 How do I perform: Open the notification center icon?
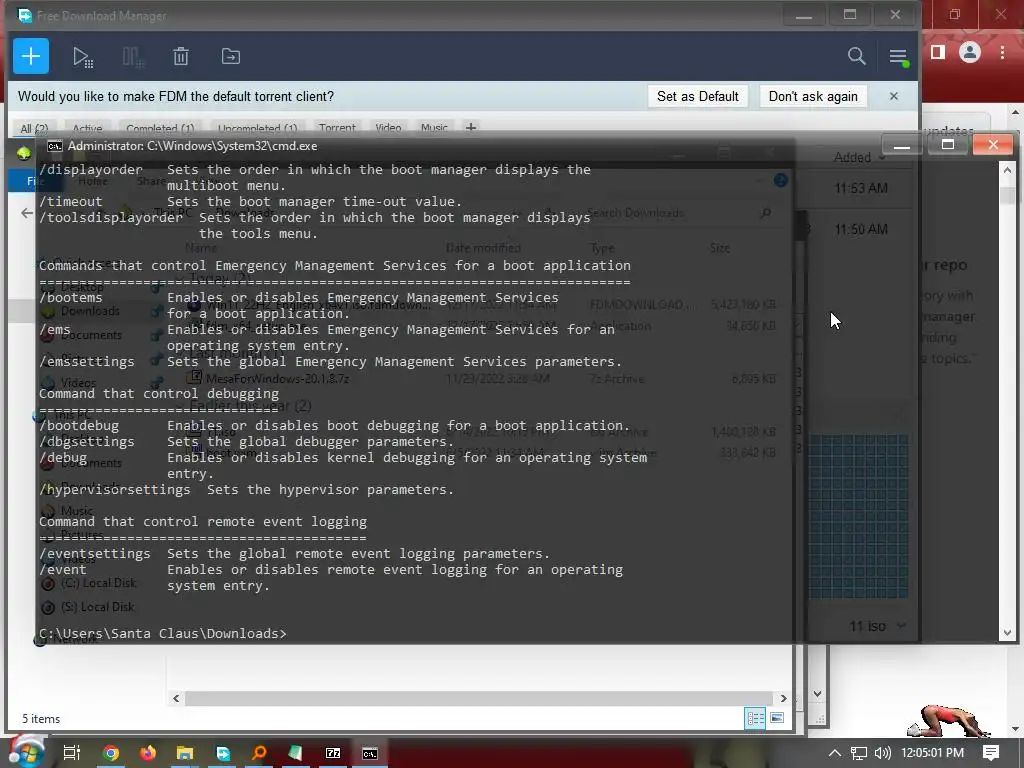pyautogui.click(x=991, y=753)
